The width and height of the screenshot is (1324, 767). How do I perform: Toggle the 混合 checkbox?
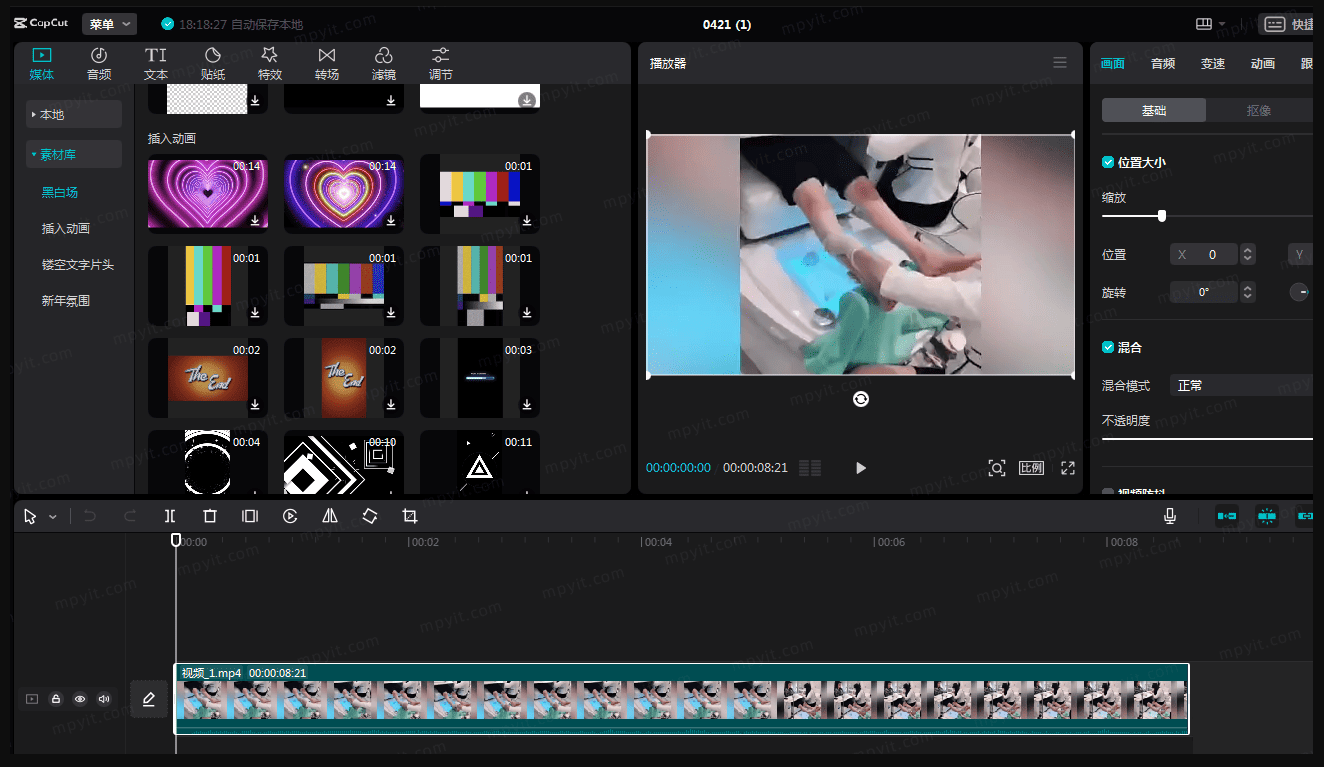(x=1108, y=347)
